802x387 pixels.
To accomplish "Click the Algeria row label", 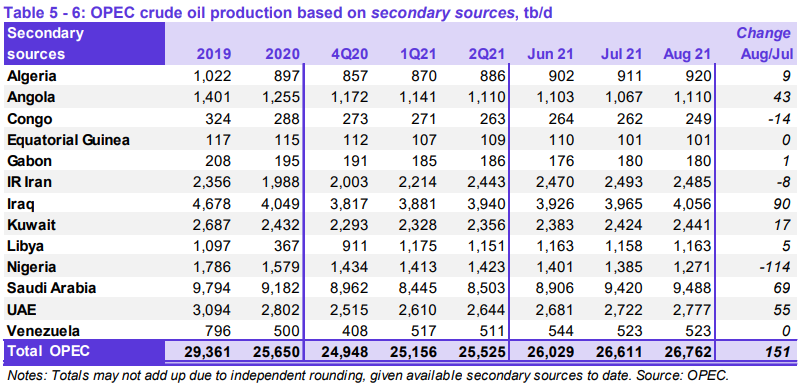I will pyautogui.click(x=31, y=76).
